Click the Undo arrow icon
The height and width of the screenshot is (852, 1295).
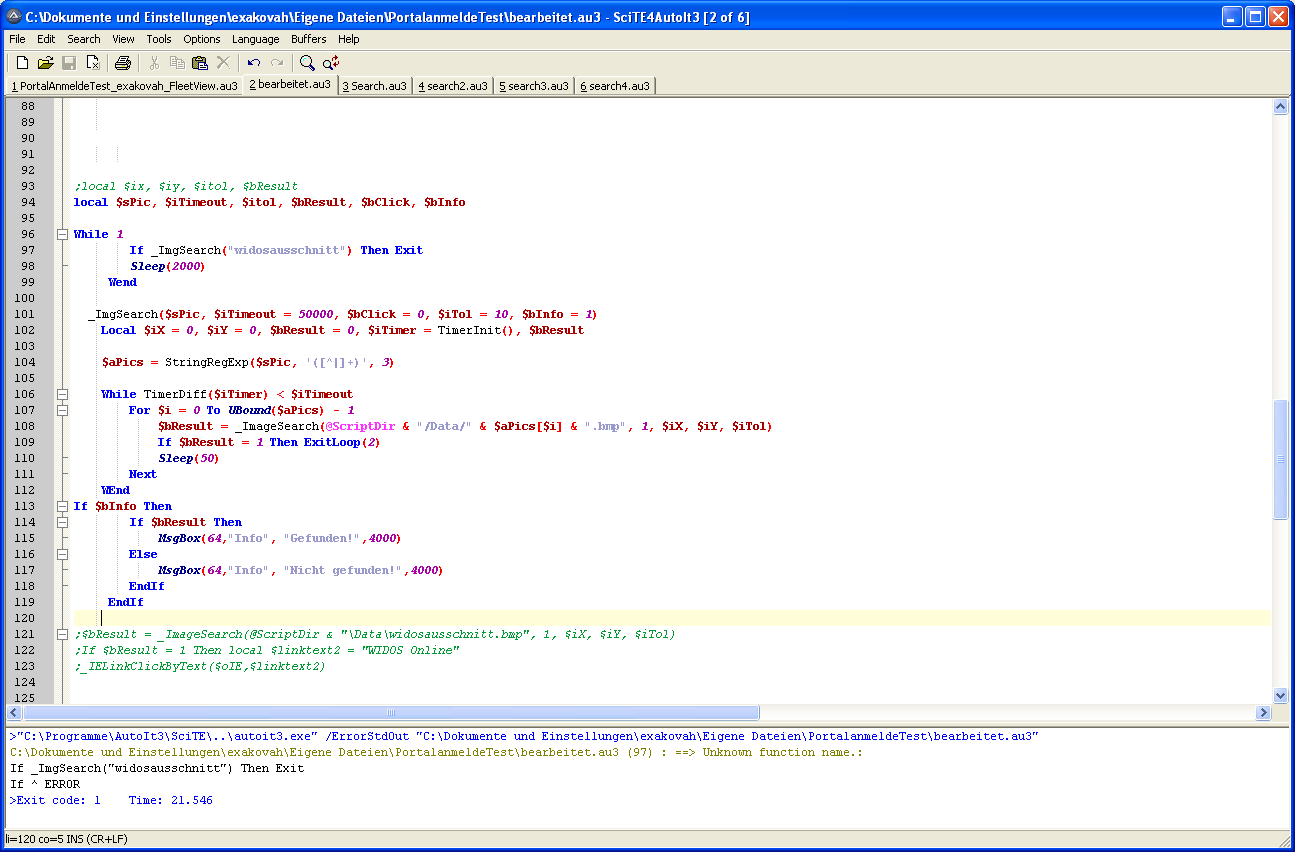pos(254,63)
